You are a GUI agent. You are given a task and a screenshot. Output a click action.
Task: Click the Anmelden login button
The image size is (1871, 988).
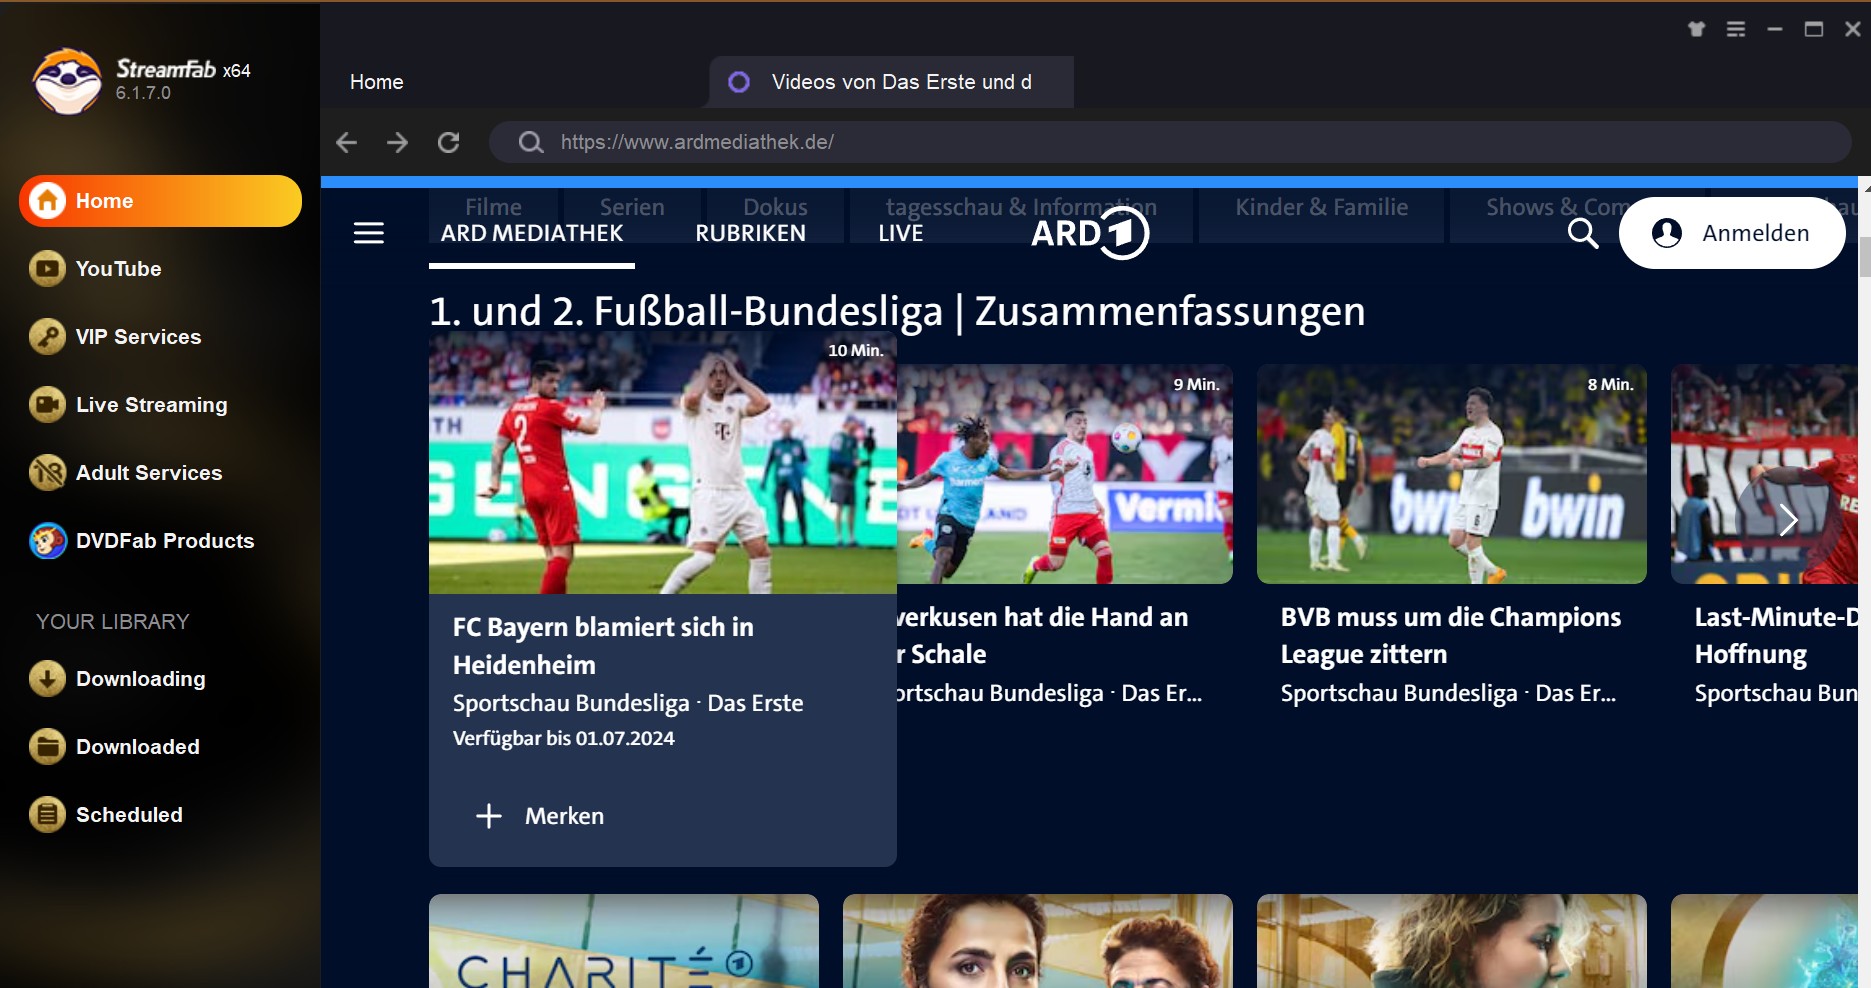[x=1732, y=233]
